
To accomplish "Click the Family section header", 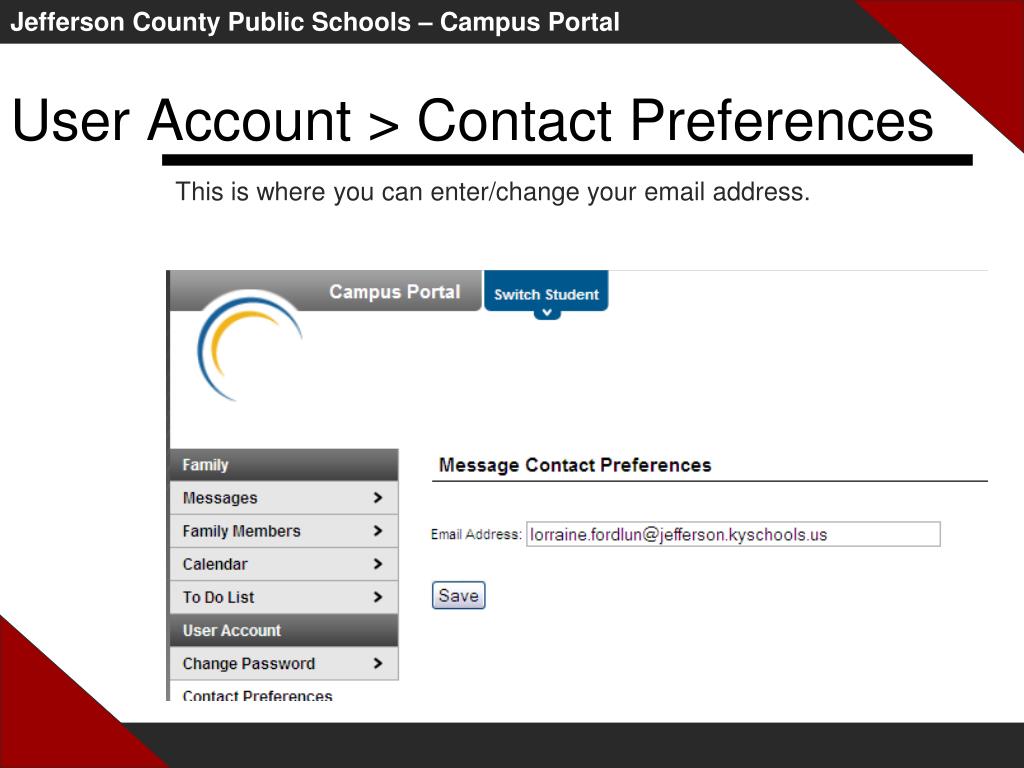I will [x=284, y=465].
